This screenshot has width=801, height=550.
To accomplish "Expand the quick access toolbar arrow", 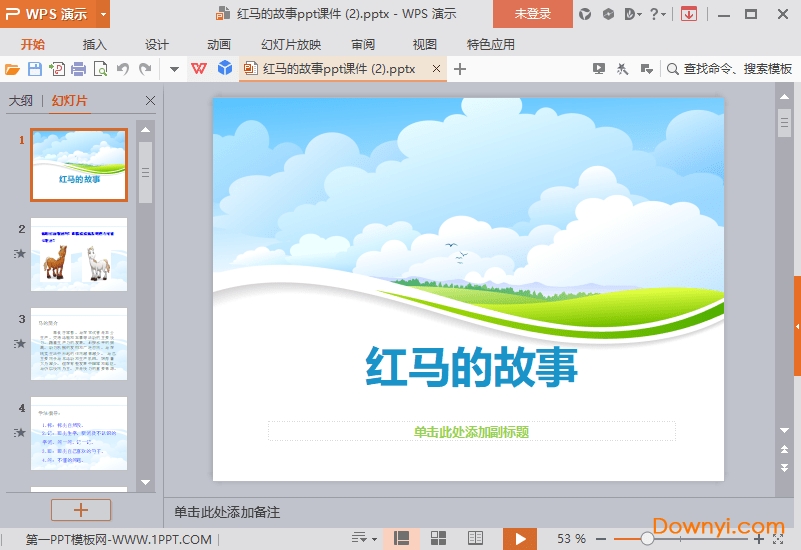I will pos(174,69).
